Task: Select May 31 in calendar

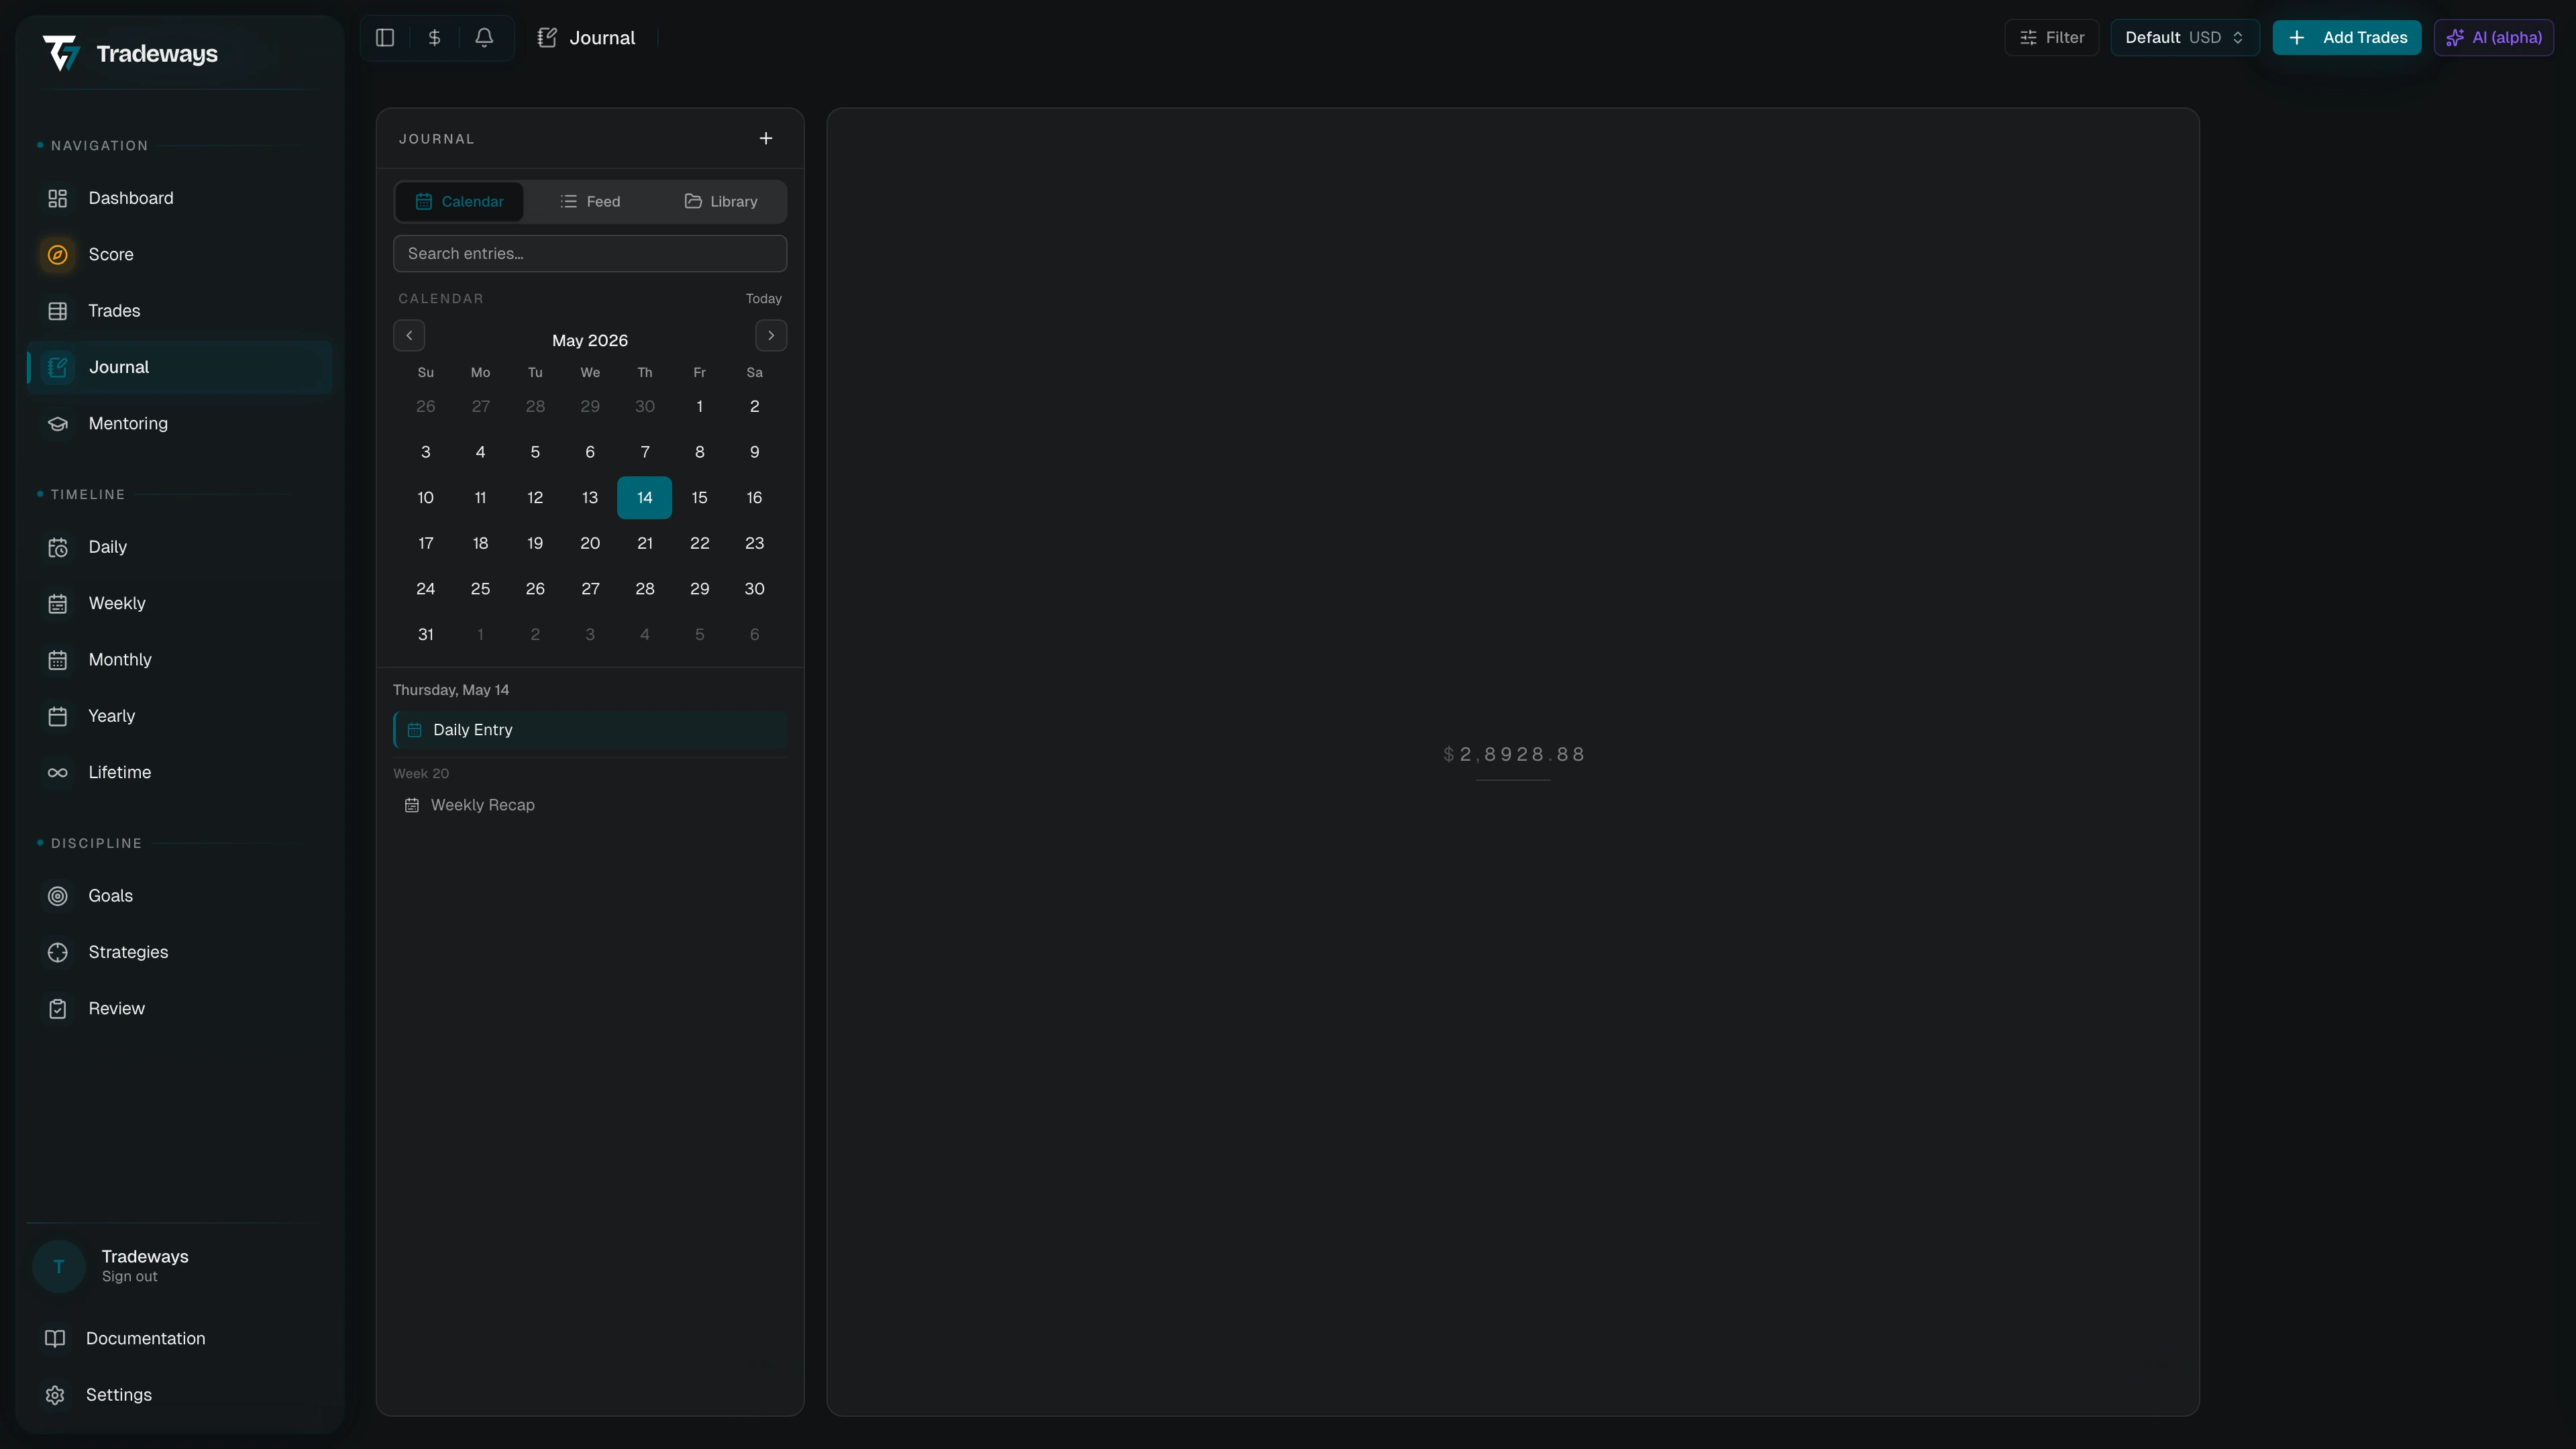Action: [x=426, y=635]
